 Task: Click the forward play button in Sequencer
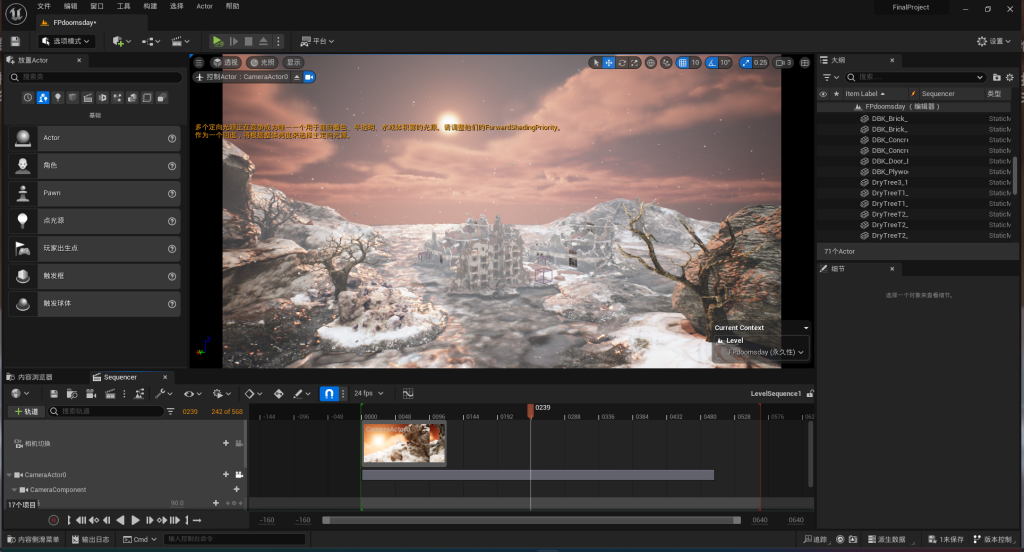[x=135, y=521]
